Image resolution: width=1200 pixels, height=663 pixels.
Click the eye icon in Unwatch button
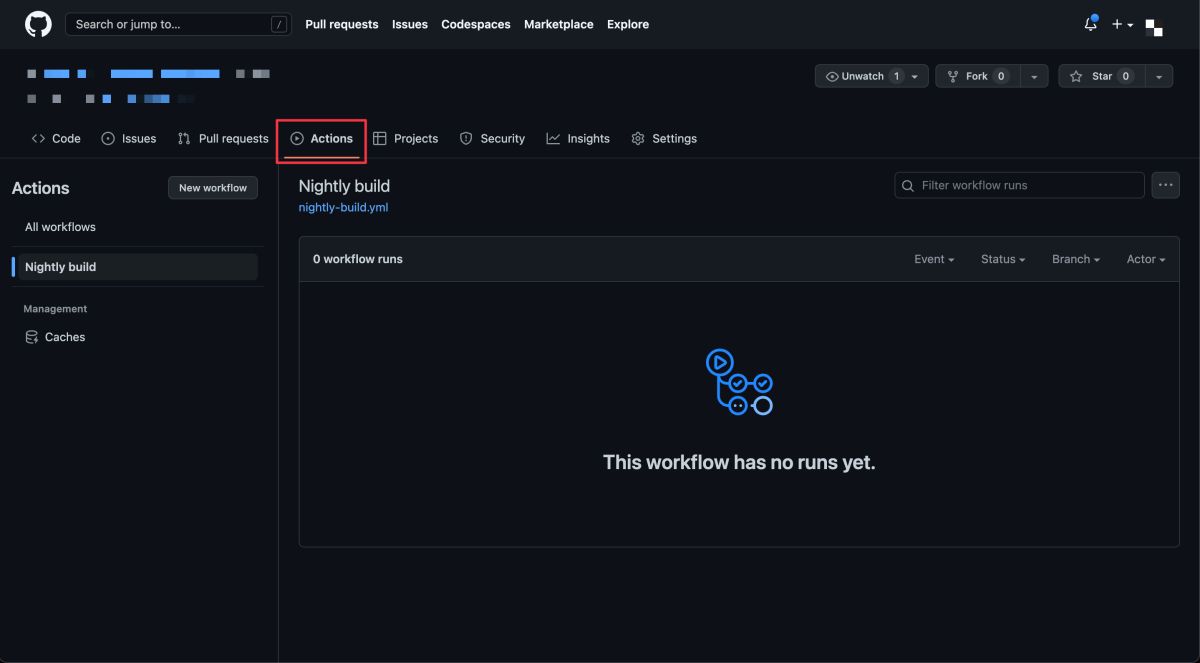point(832,76)
